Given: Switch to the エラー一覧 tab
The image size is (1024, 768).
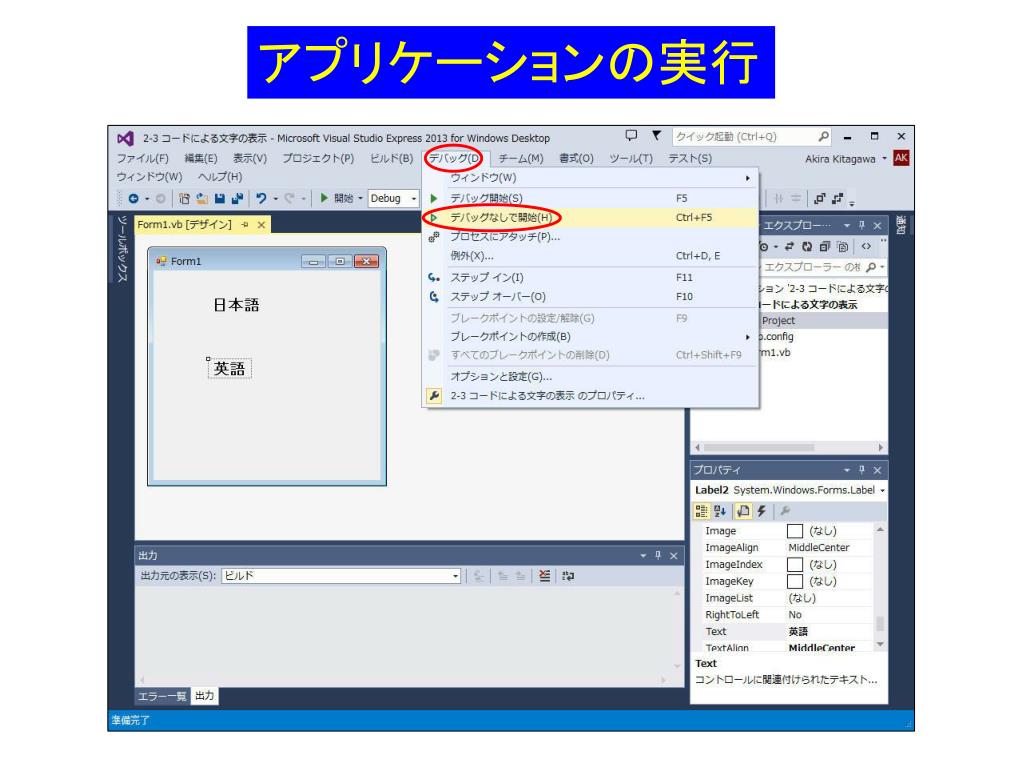Looking at the screenshot, I should point(162,696).
